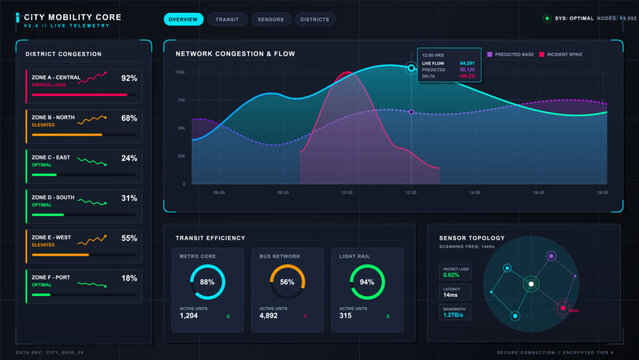Click the chart tooltip showing Live Flow

coord(449,65)
